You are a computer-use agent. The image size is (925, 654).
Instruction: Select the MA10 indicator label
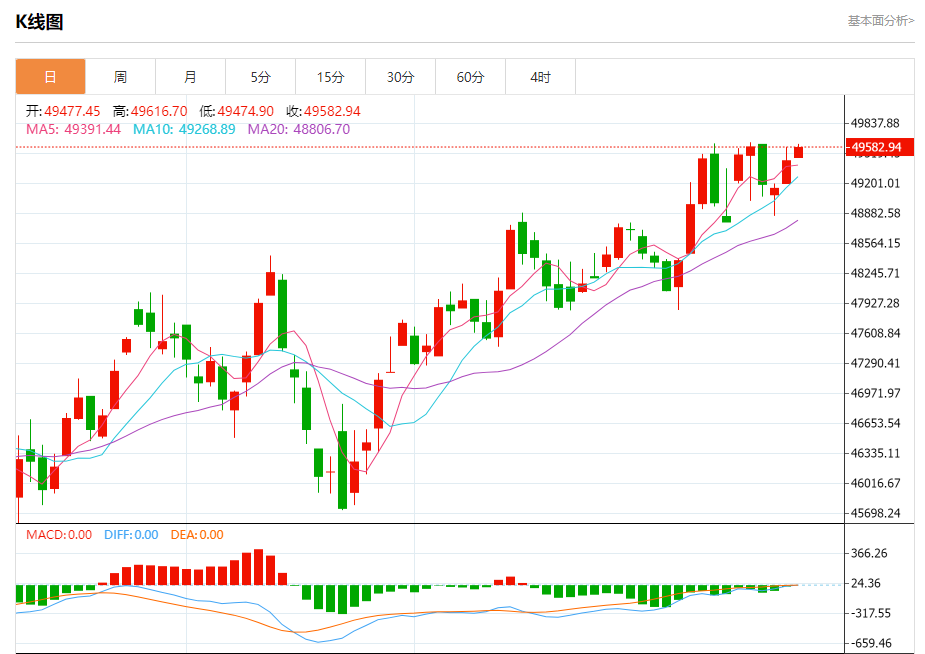[184, 129]
